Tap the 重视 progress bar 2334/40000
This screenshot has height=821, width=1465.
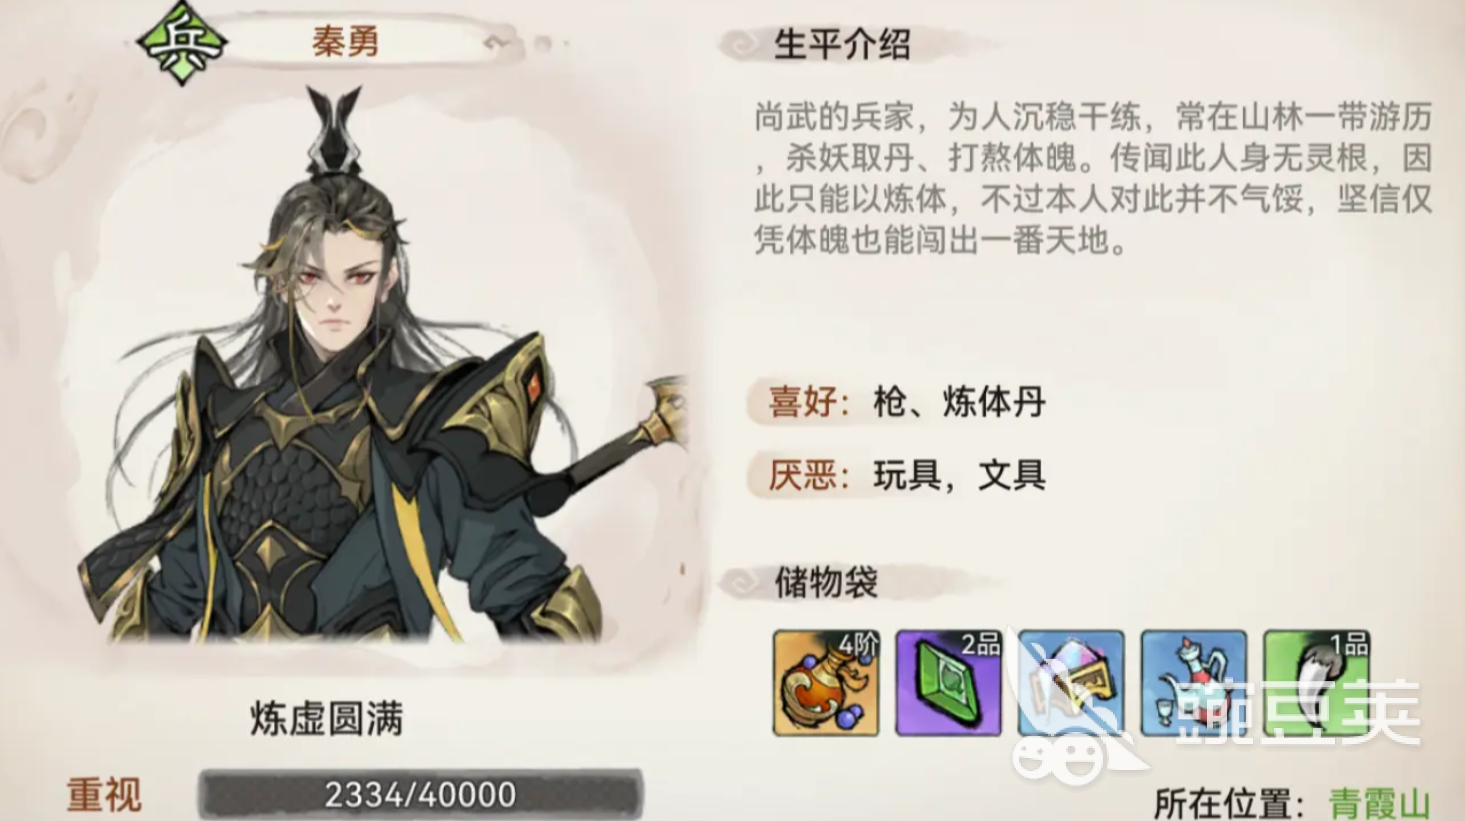pyautogui.click(x=420, y=795)
